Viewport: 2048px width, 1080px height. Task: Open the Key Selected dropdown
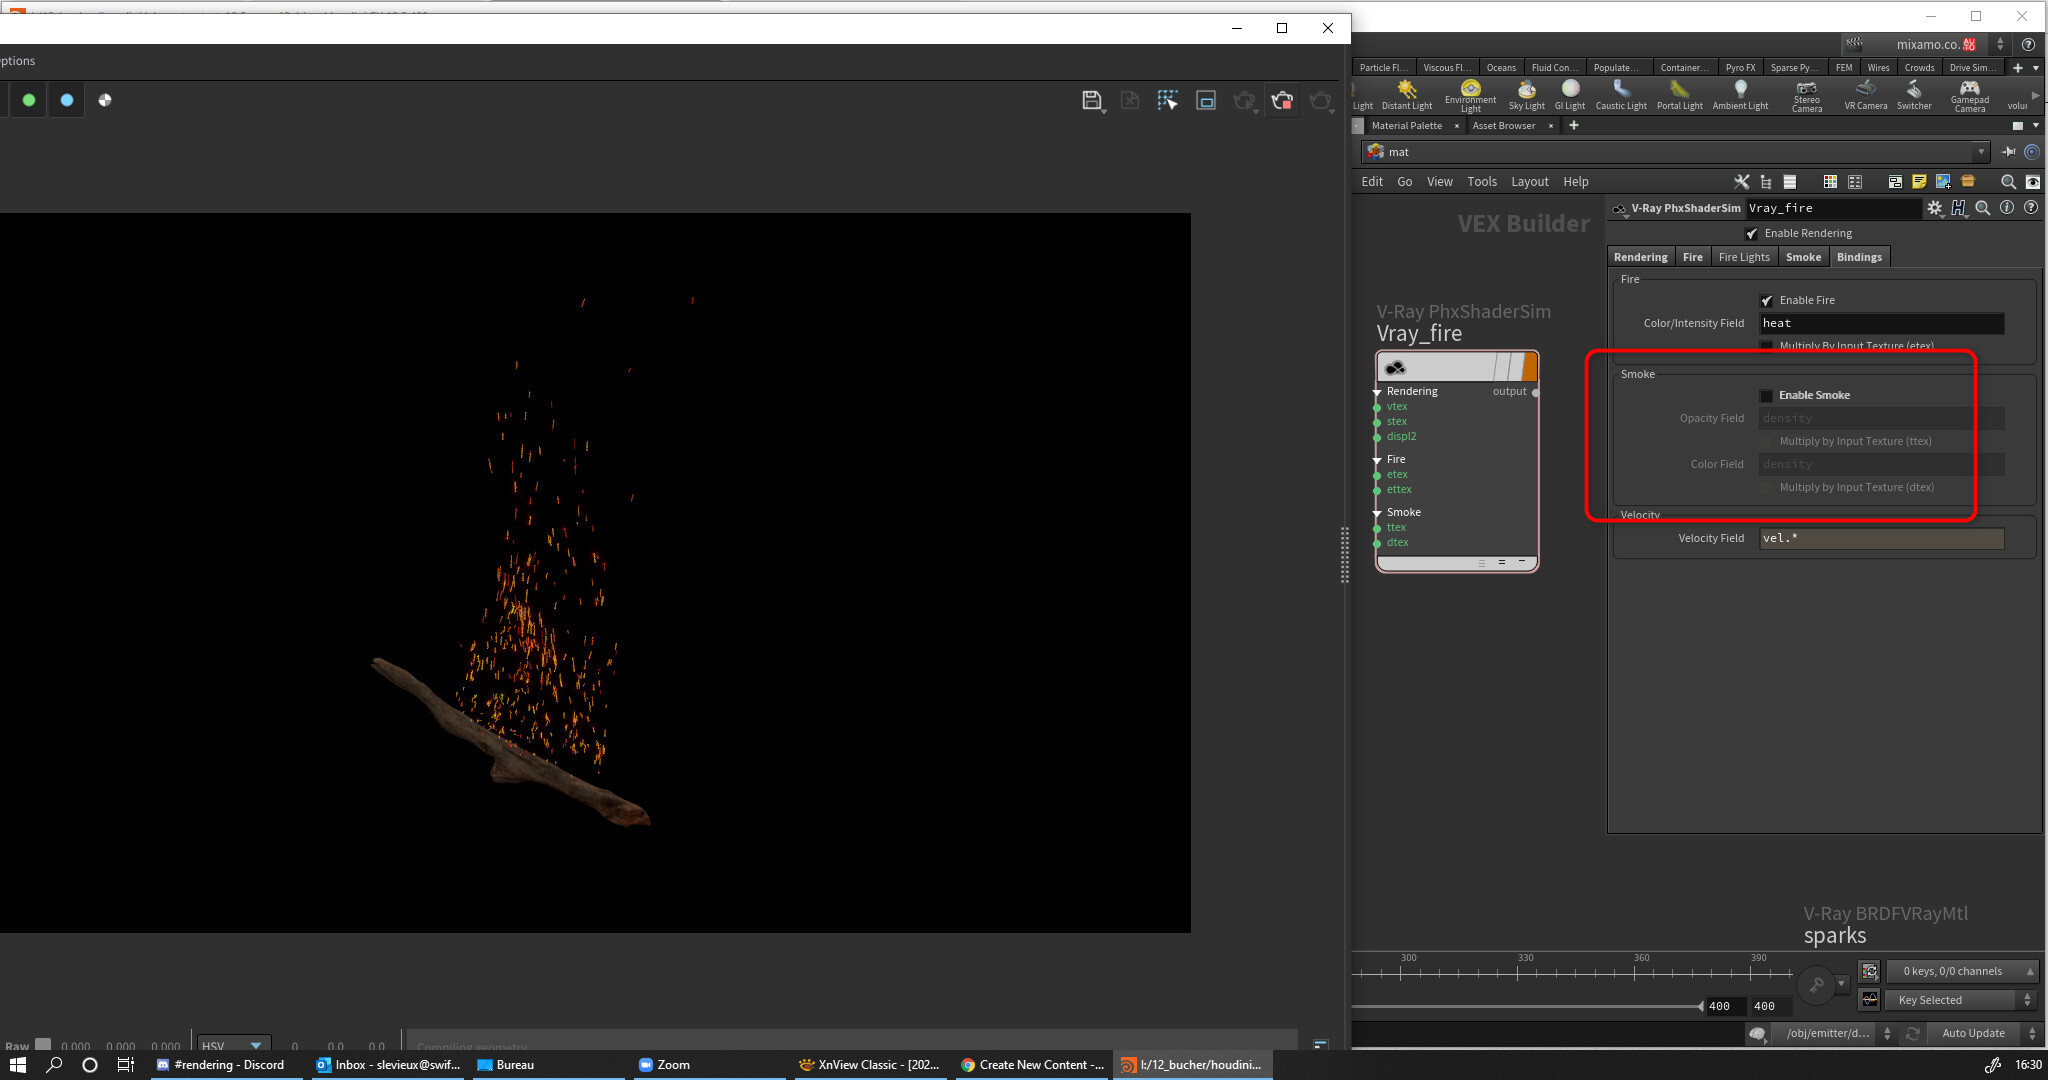1961,1000
